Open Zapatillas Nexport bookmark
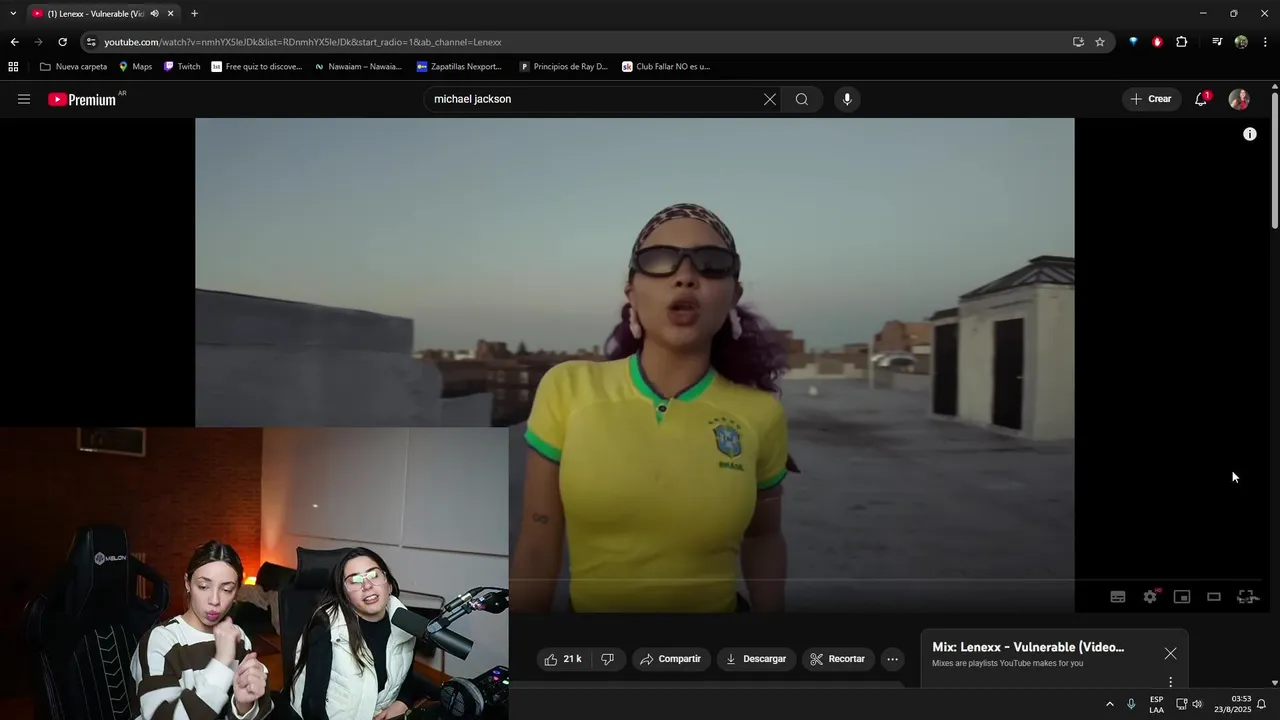1280x720 pixels. 459,67
